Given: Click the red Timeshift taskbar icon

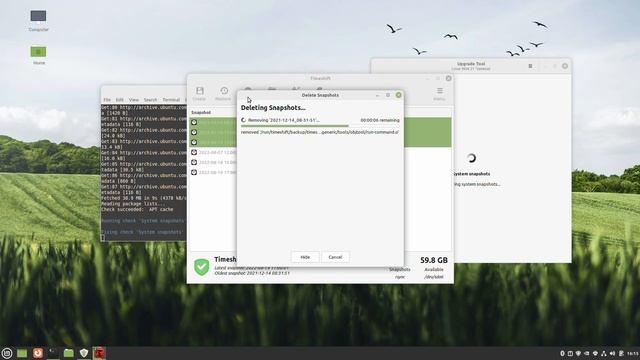Looking at the screenshot, I should [99, 353].
